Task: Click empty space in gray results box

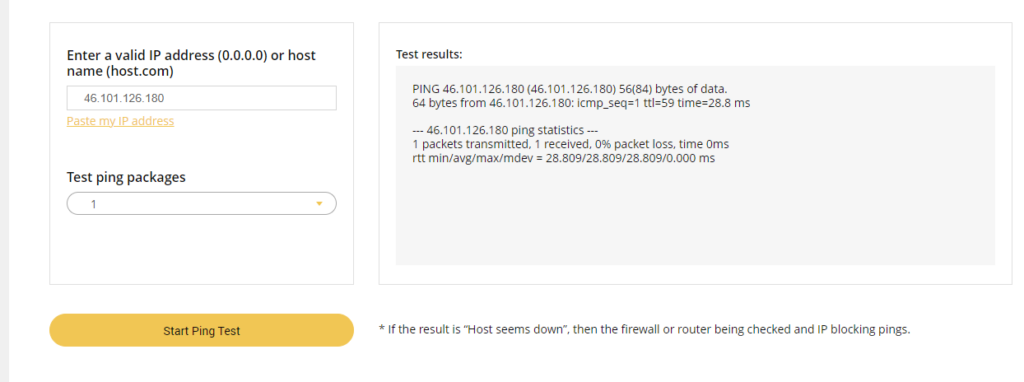Action: (696, 215)
